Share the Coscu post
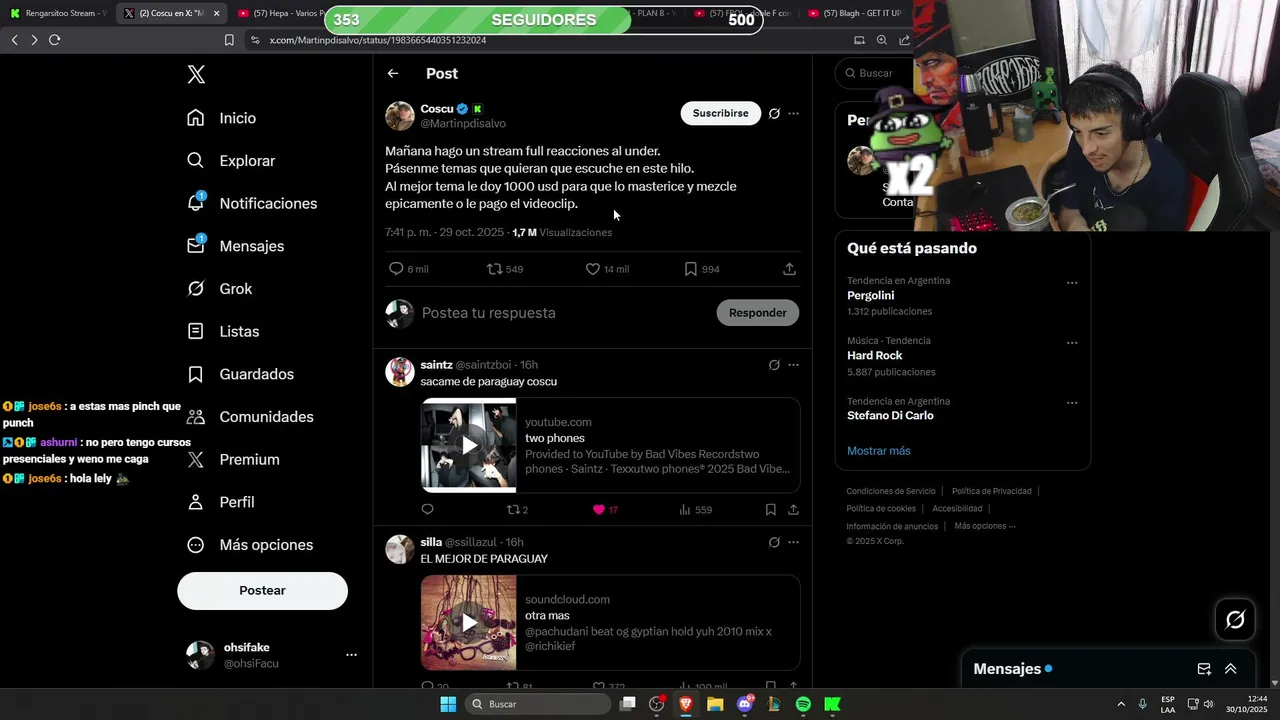 click(789, 269)
